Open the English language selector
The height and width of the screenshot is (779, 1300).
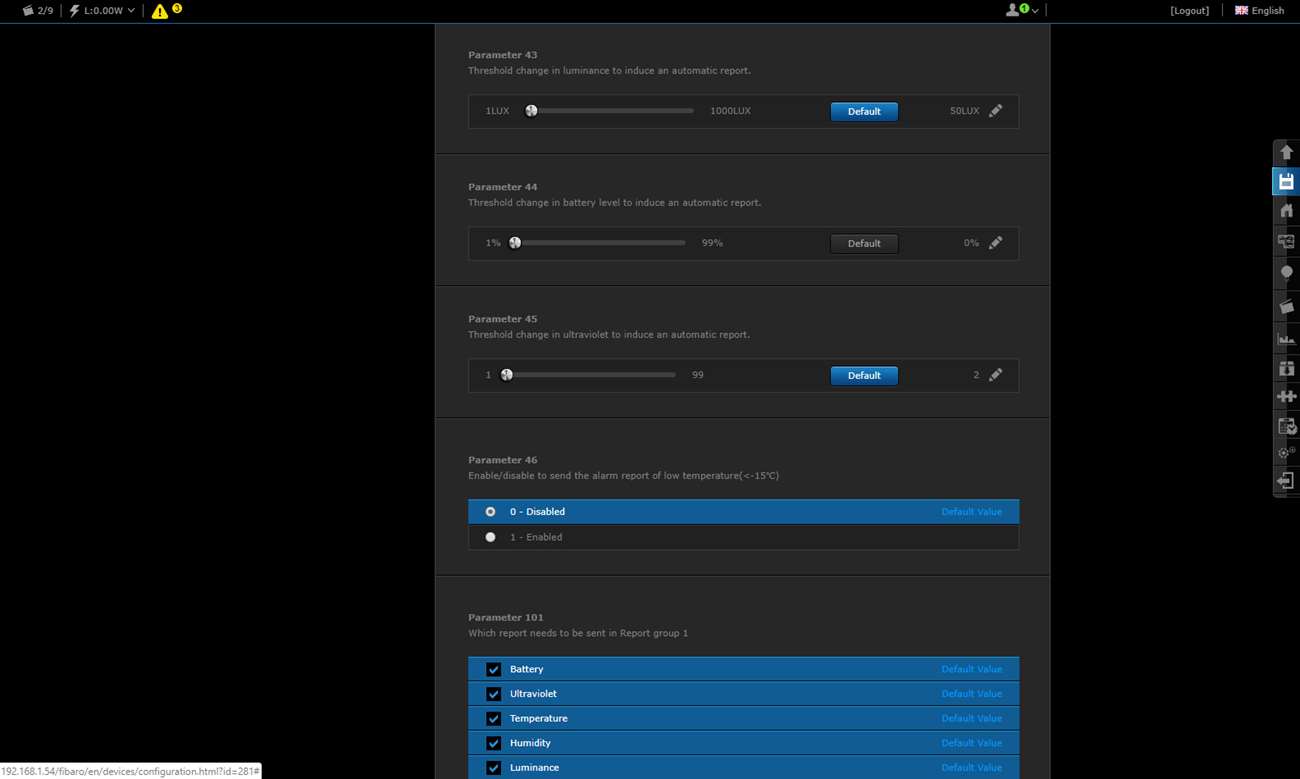coord(1259,11)
